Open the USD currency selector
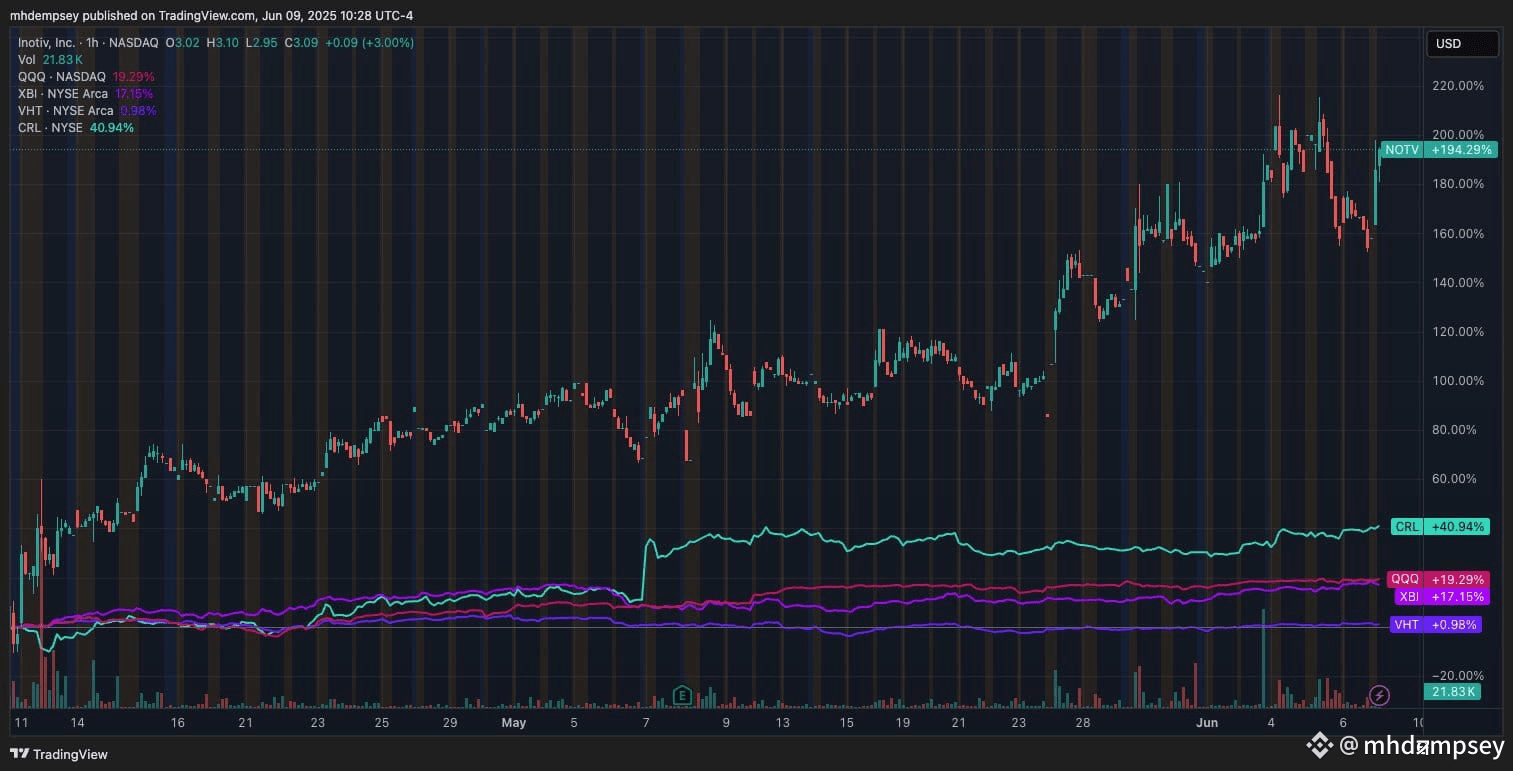Screen dimensions: 1513x771 1462,43
